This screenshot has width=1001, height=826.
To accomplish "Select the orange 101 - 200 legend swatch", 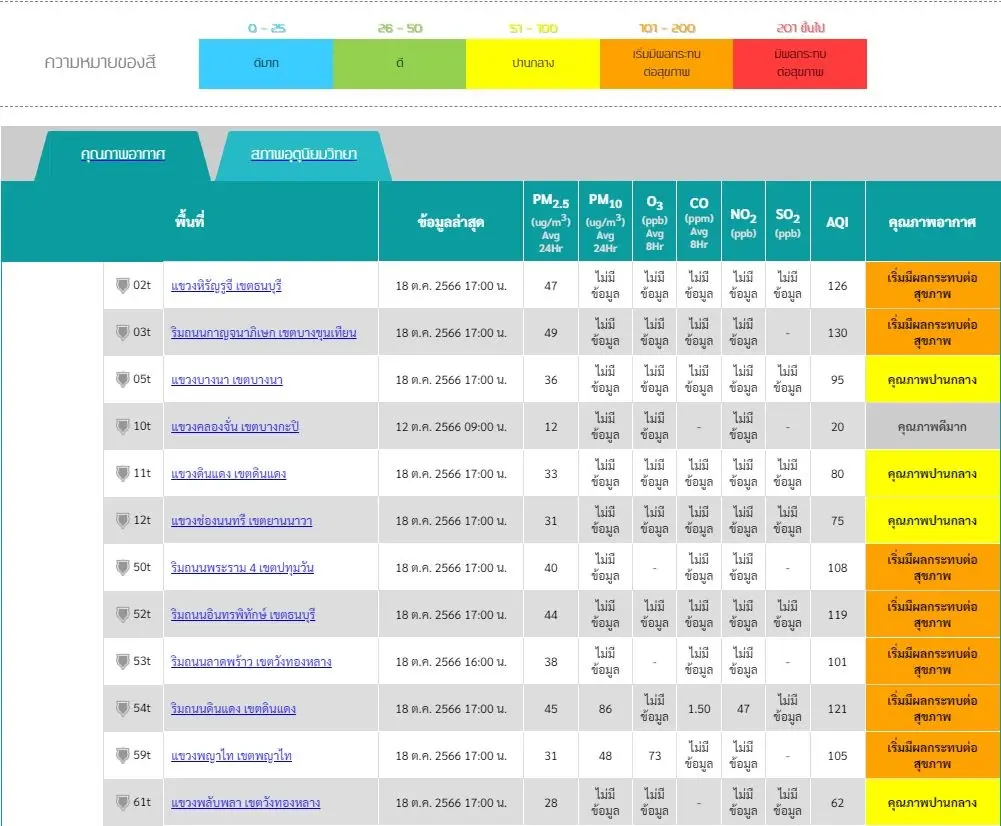I will [666, 64].
